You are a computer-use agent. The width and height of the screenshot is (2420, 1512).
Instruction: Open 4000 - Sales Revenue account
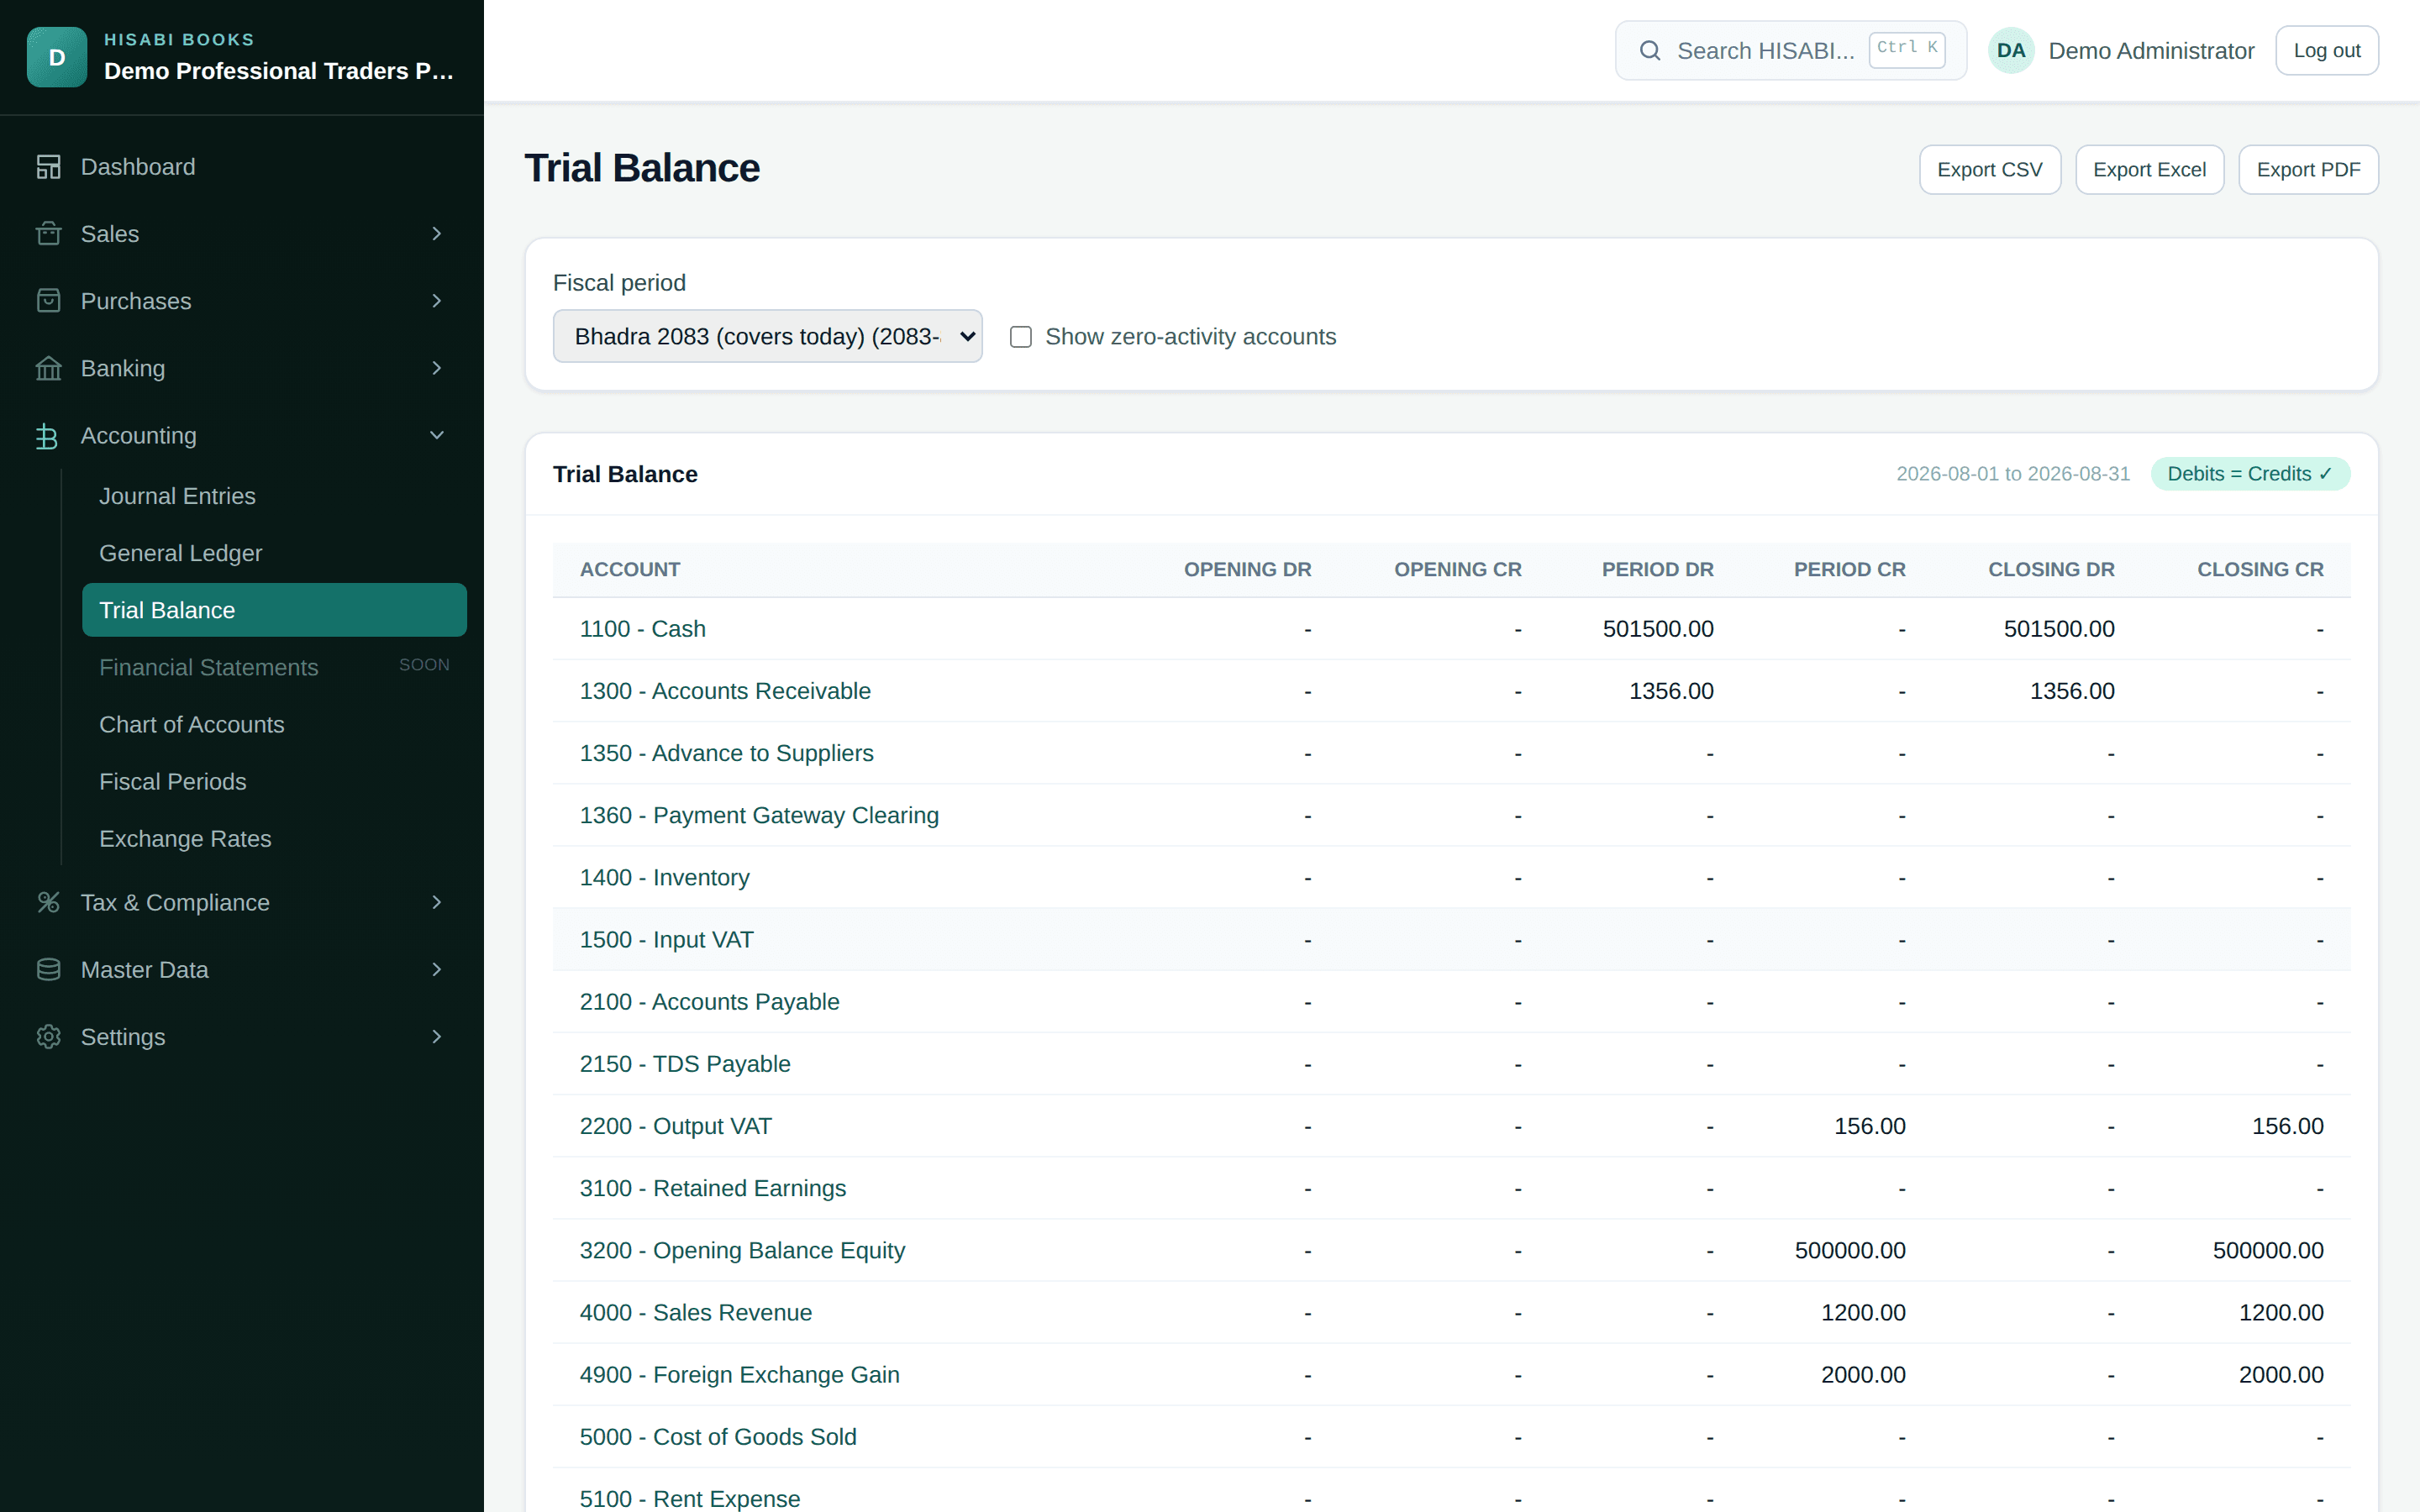696,1312
